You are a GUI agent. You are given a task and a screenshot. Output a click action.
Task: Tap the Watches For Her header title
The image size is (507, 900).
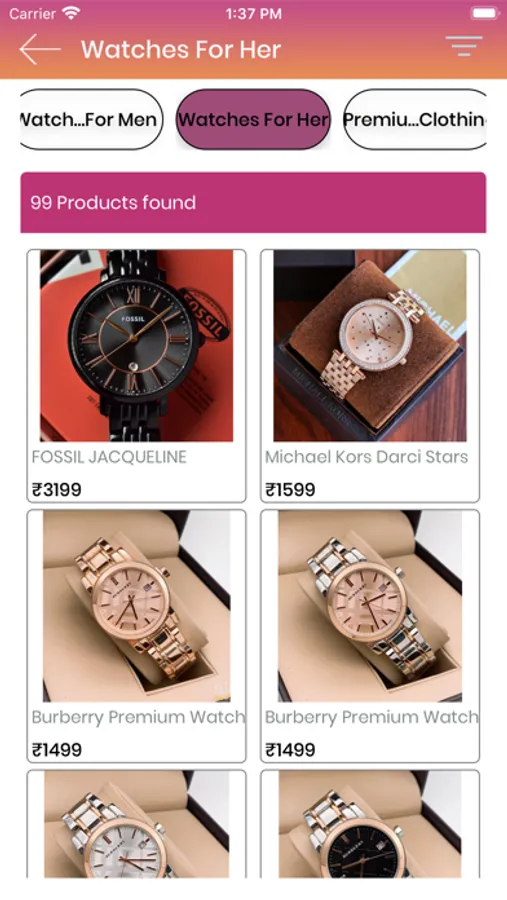(x=181, y=50)
